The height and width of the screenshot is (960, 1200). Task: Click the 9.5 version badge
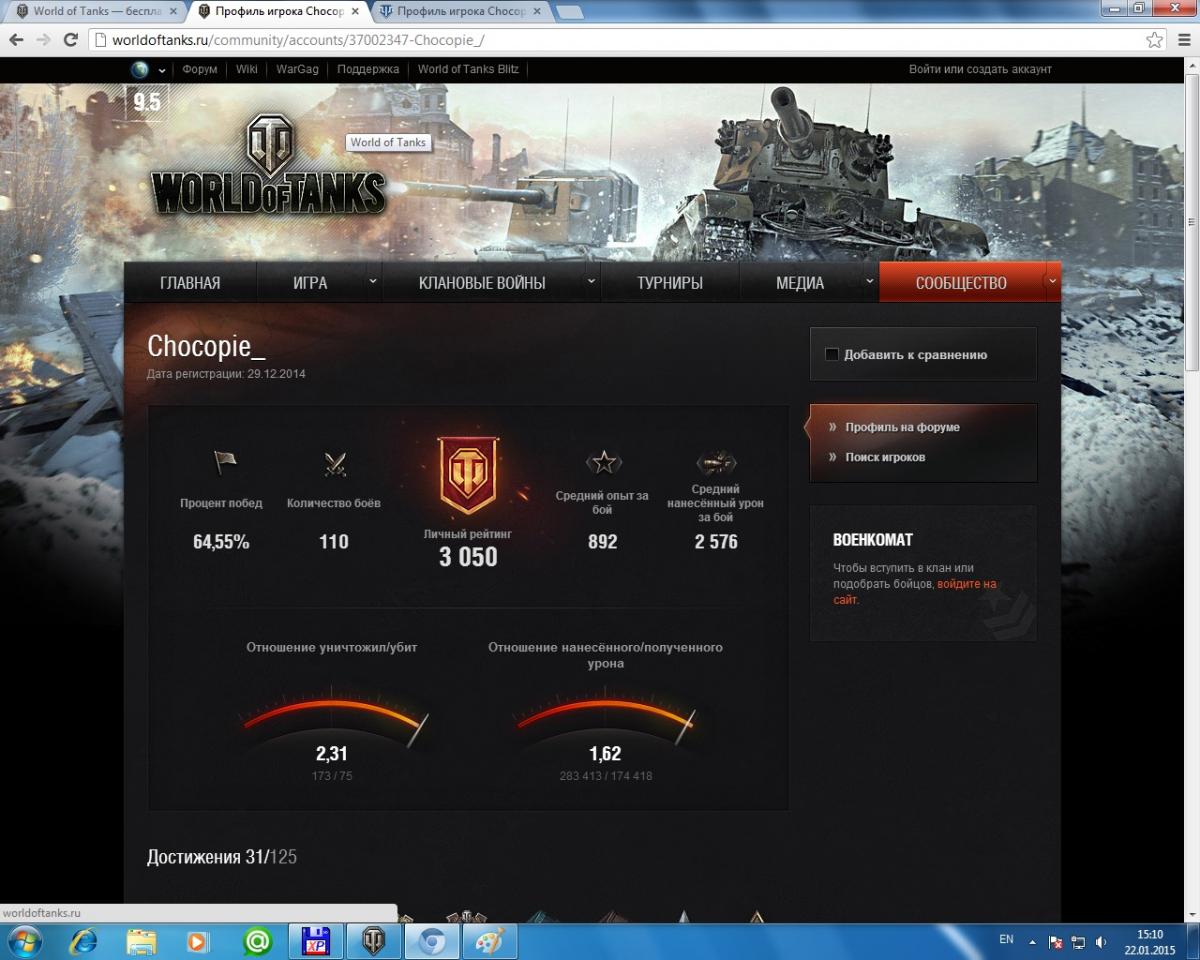pos(146,103)
